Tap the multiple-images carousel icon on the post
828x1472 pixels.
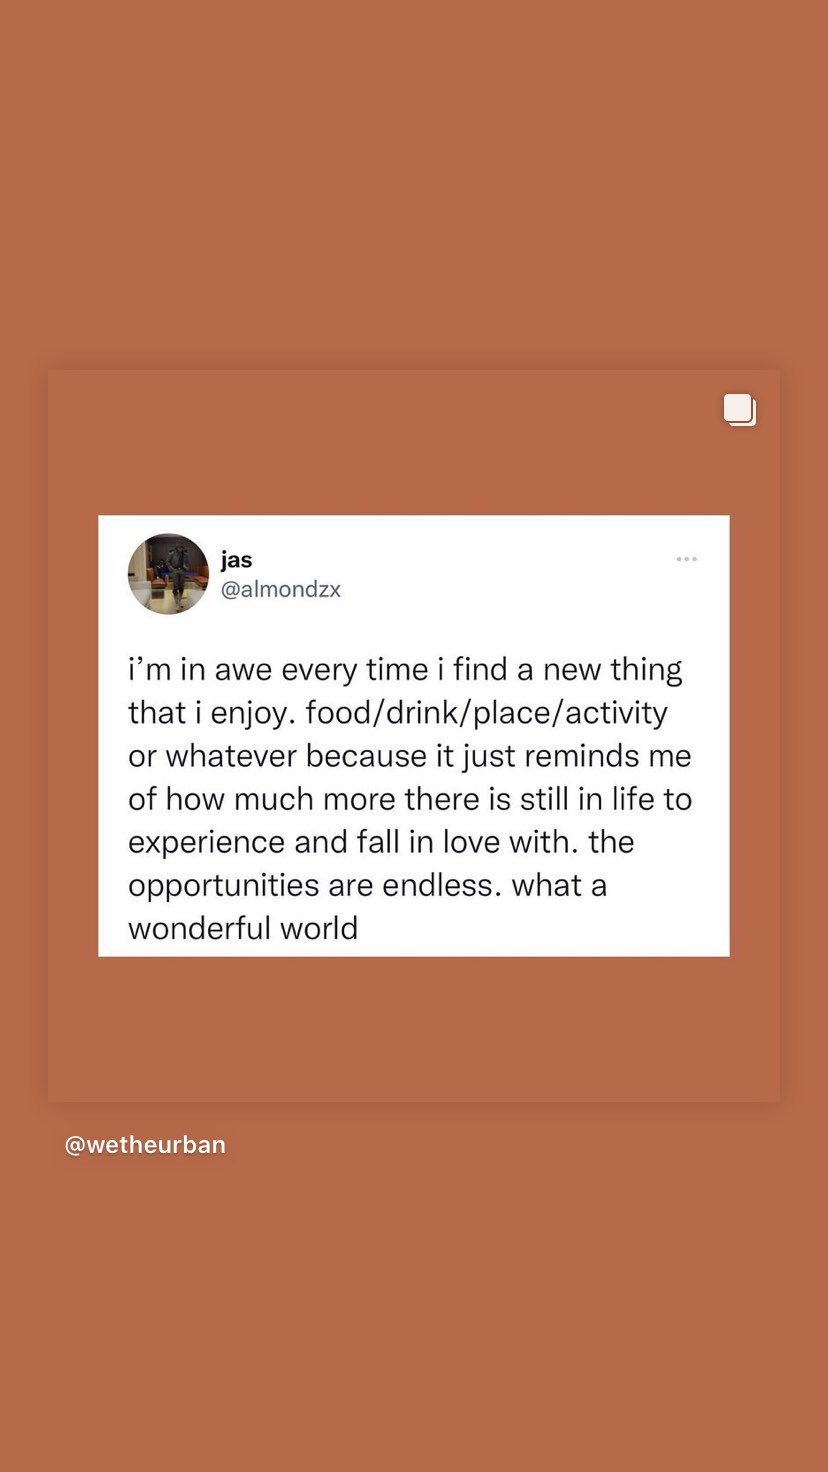(x=740, y=410)
